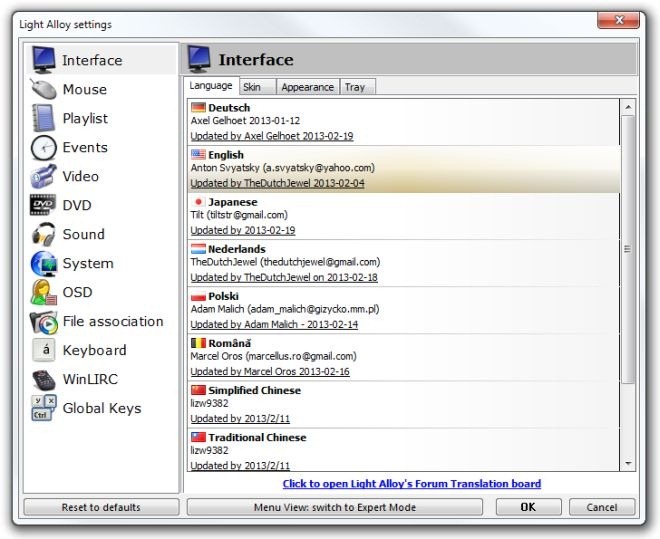Viewport: 660px width, 539px height.
Task: Select File association in the sidebar
Action: (x=101, y=321)
